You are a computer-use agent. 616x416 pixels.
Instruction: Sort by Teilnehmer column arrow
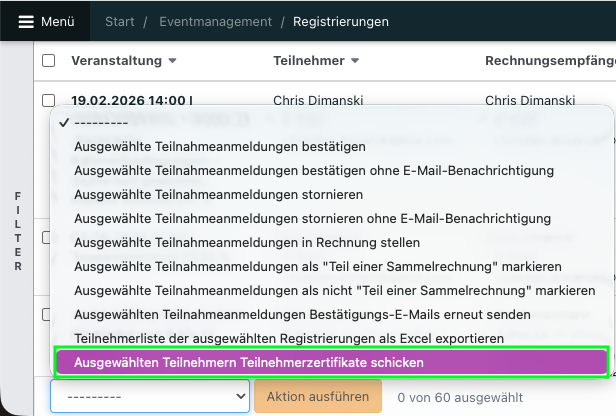point(355,61)
